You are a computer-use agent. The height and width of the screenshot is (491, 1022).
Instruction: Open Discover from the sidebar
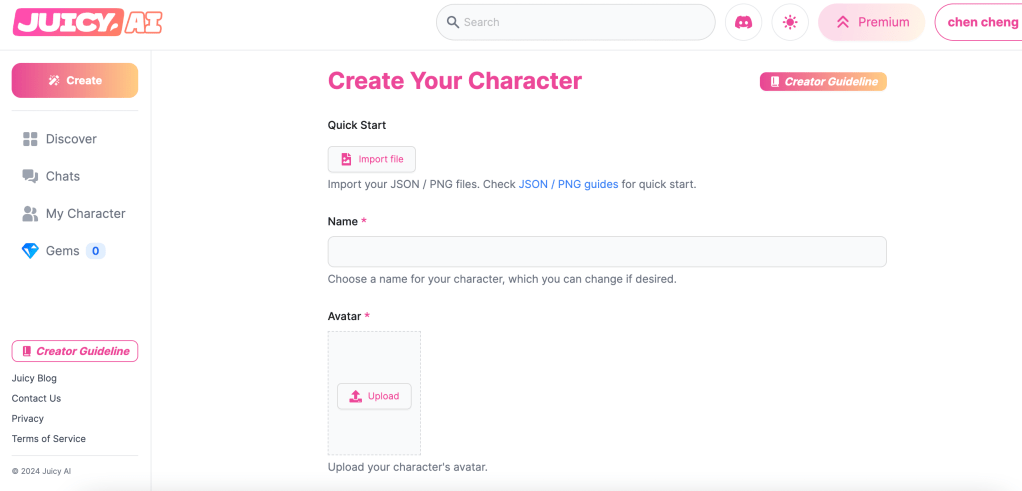point(71,139)
